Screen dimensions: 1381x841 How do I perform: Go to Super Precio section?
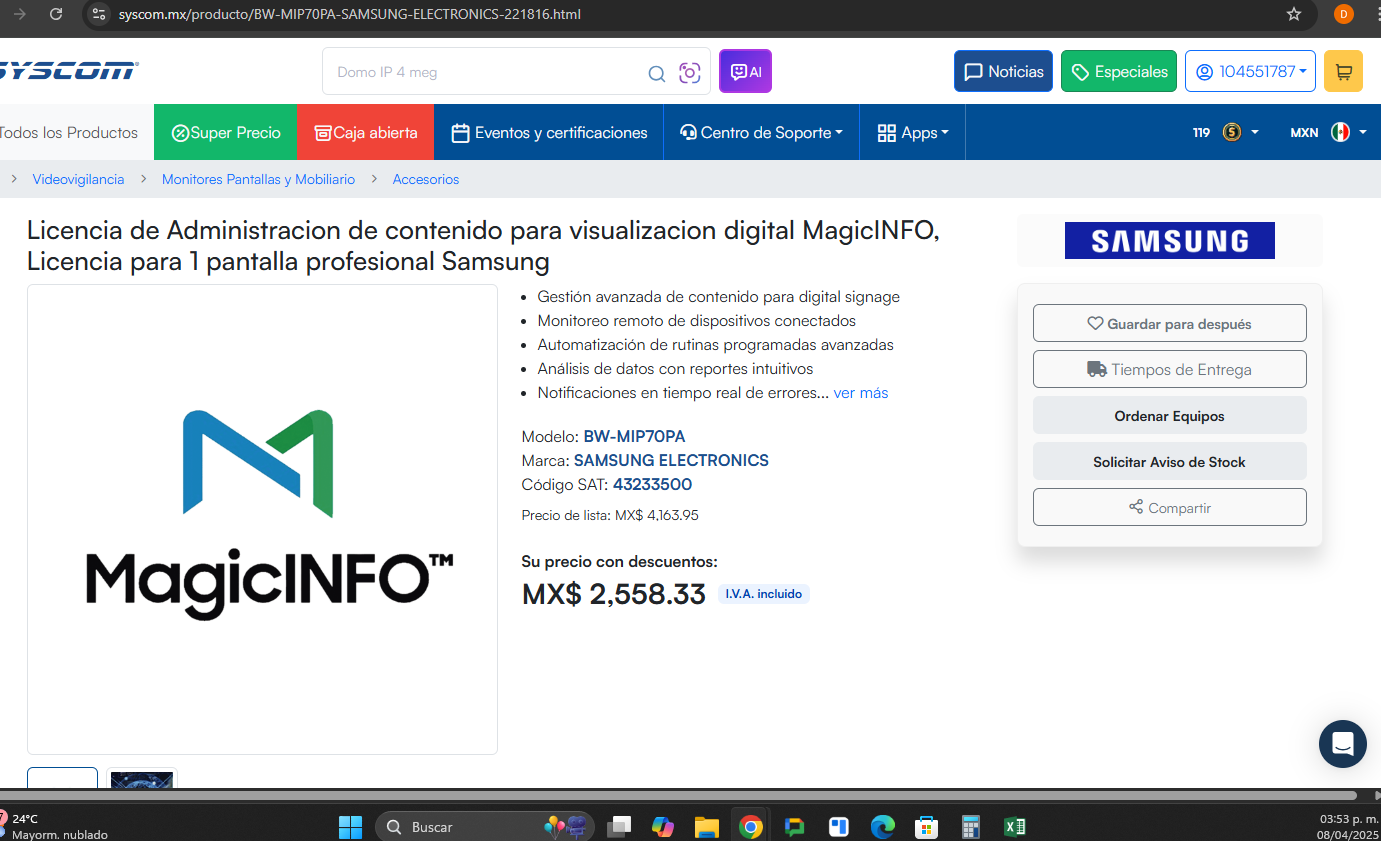click(226, 132)
